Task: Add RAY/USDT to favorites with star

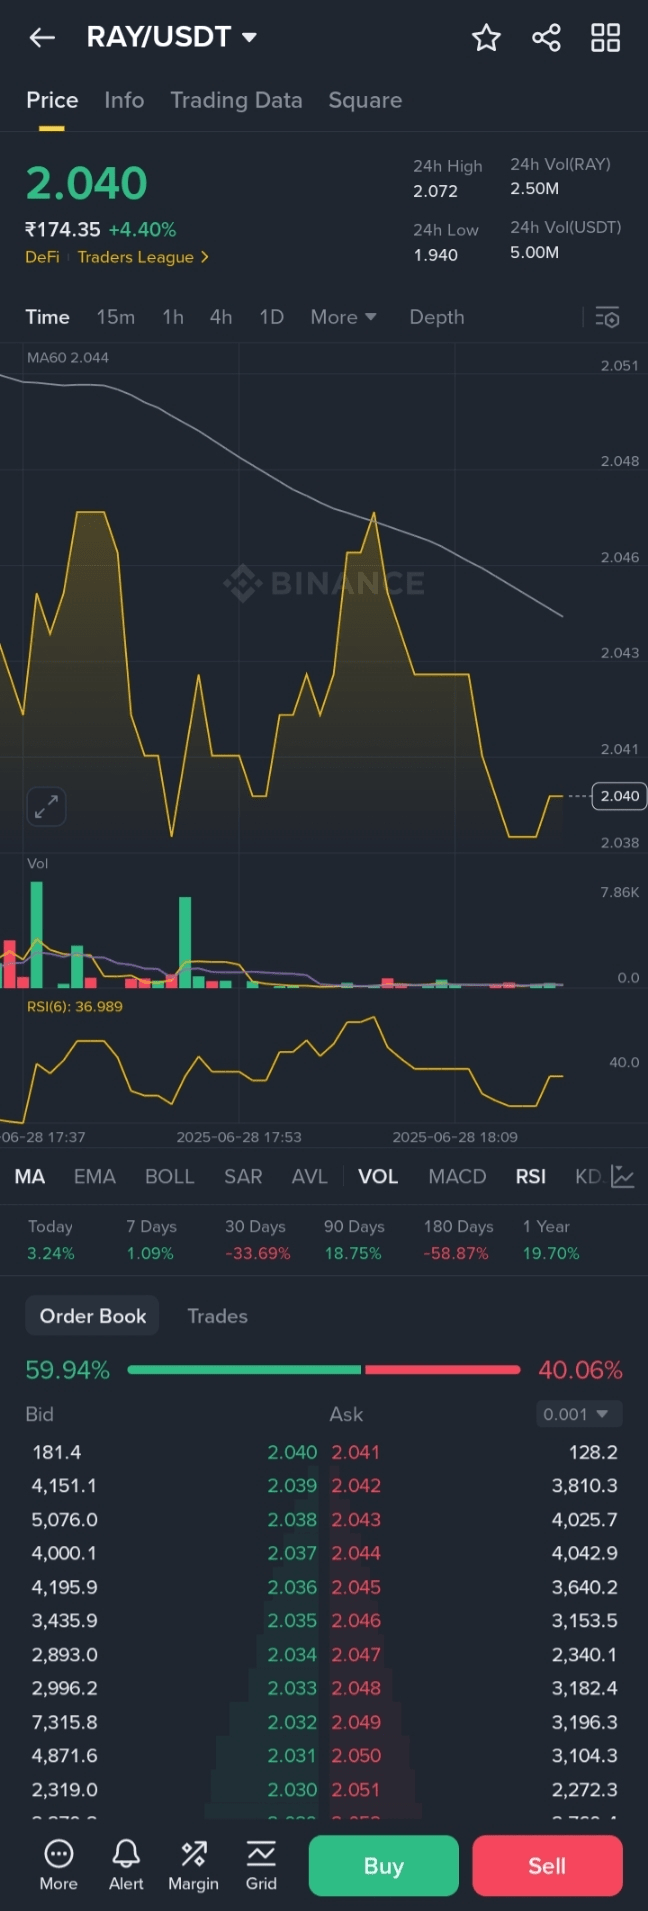Action: [486, 38]
